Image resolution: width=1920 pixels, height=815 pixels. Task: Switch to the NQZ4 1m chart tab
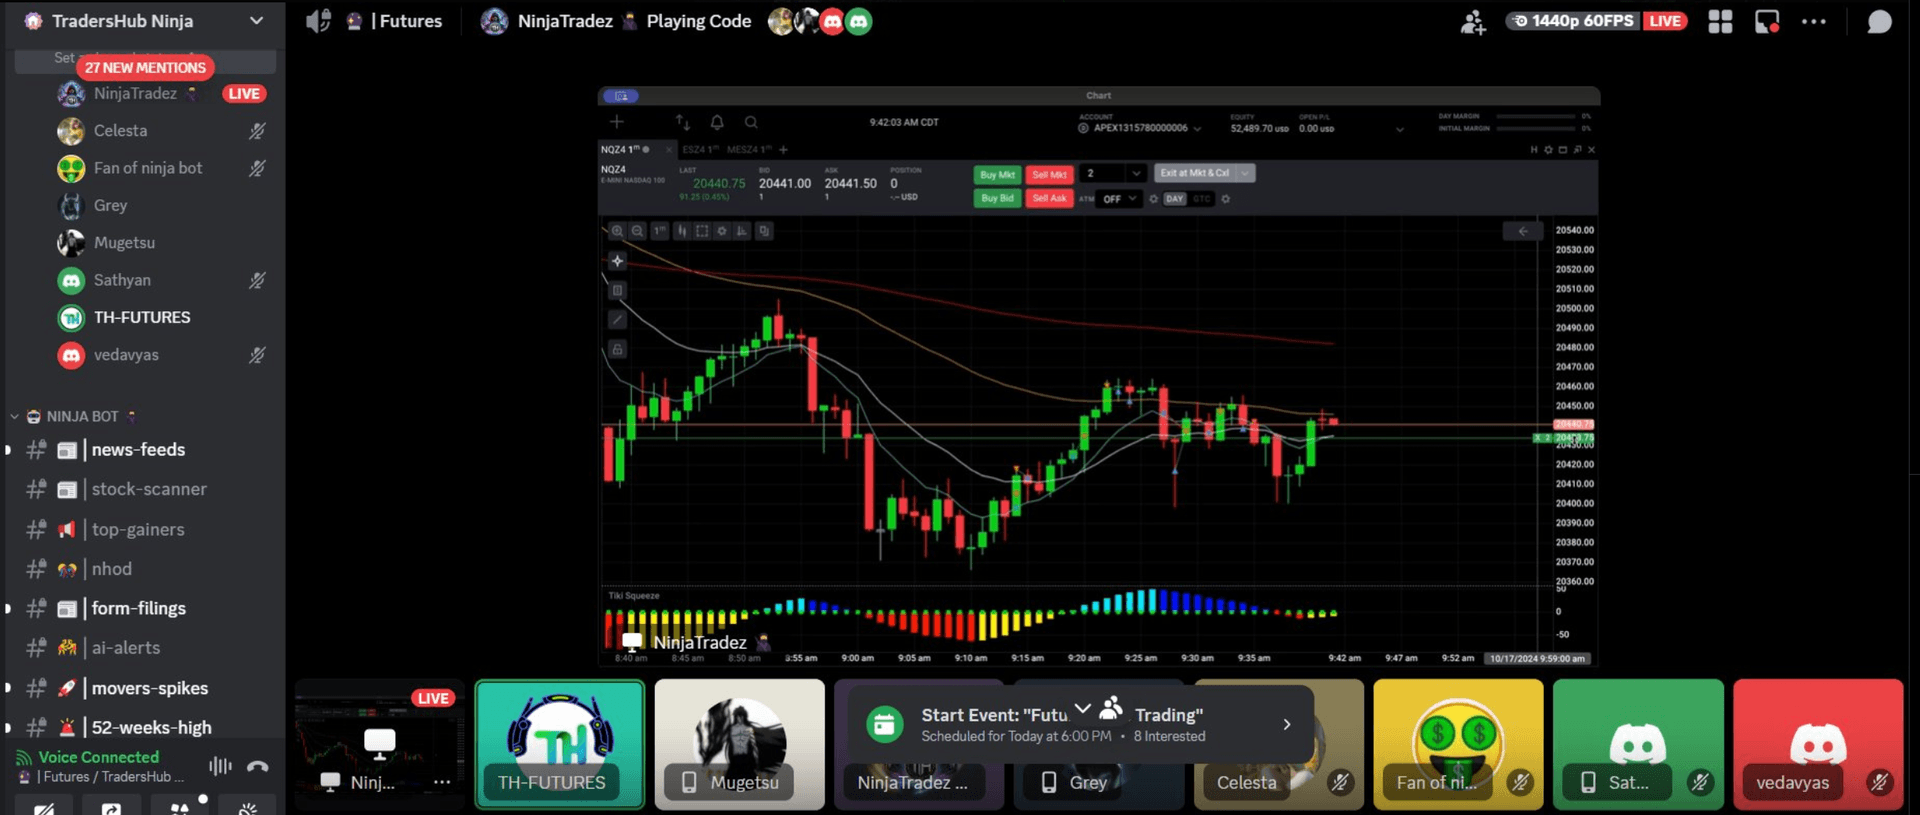[624, 149]
